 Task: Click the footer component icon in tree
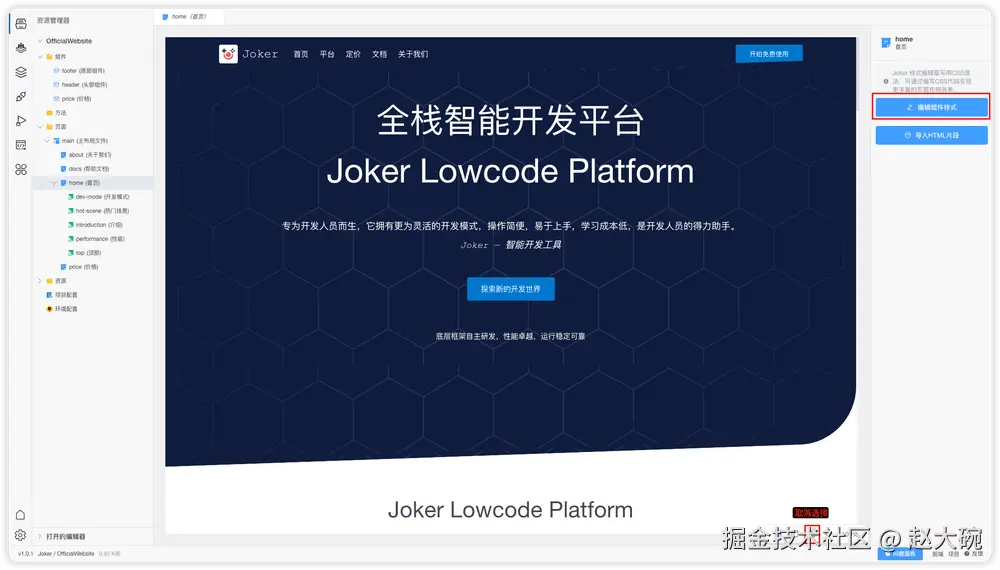tap(56, 71)
